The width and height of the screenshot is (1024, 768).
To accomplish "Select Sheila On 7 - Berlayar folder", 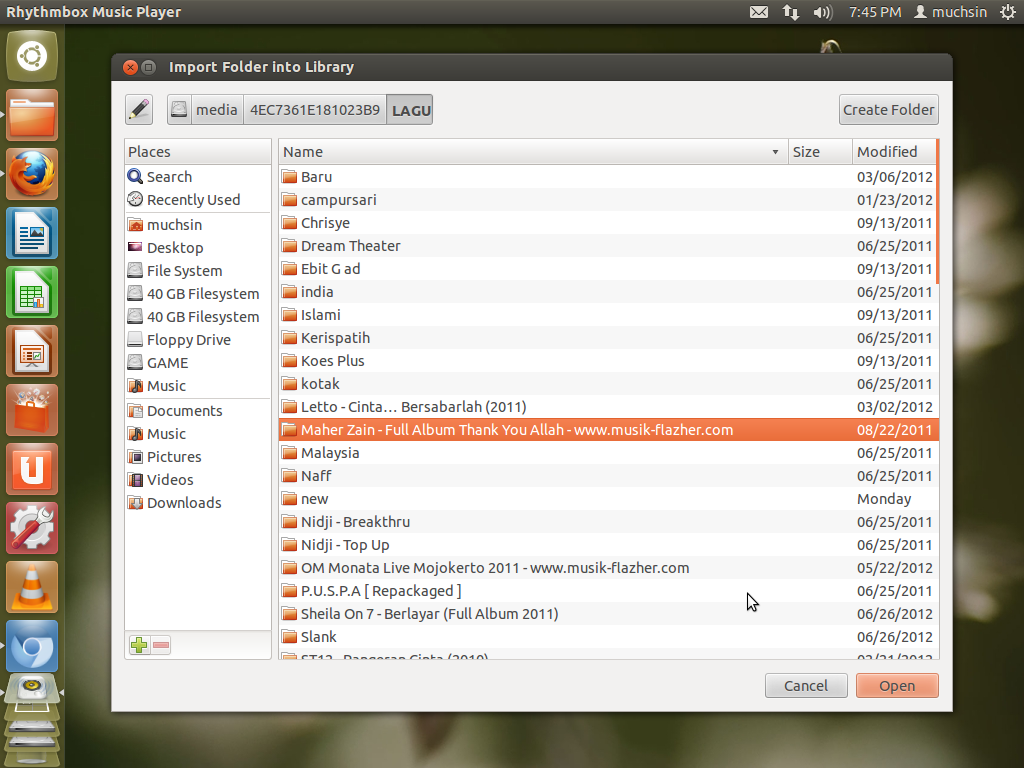I will (x=607, y=614).
